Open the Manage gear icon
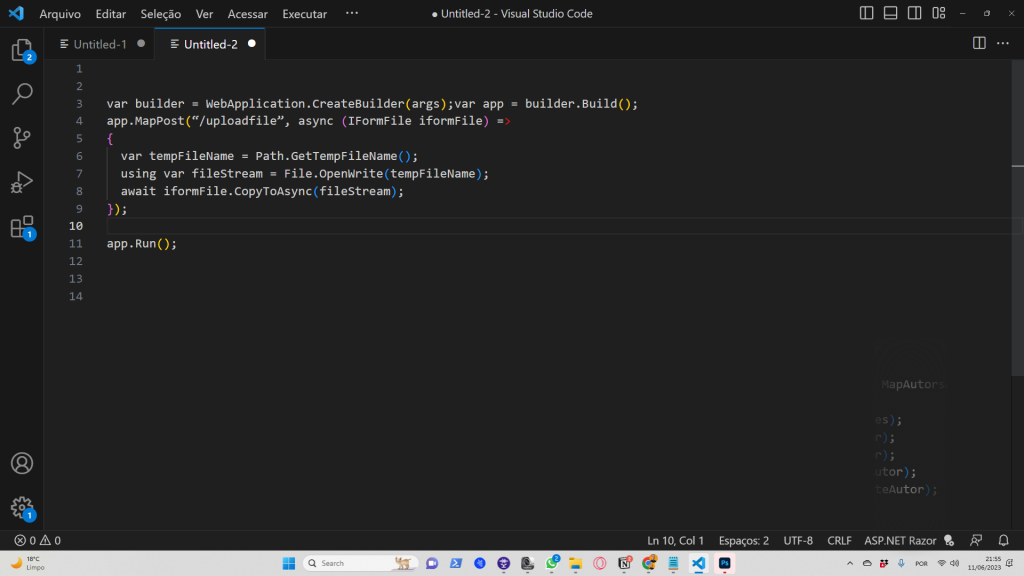 click(x=22, y=507)
